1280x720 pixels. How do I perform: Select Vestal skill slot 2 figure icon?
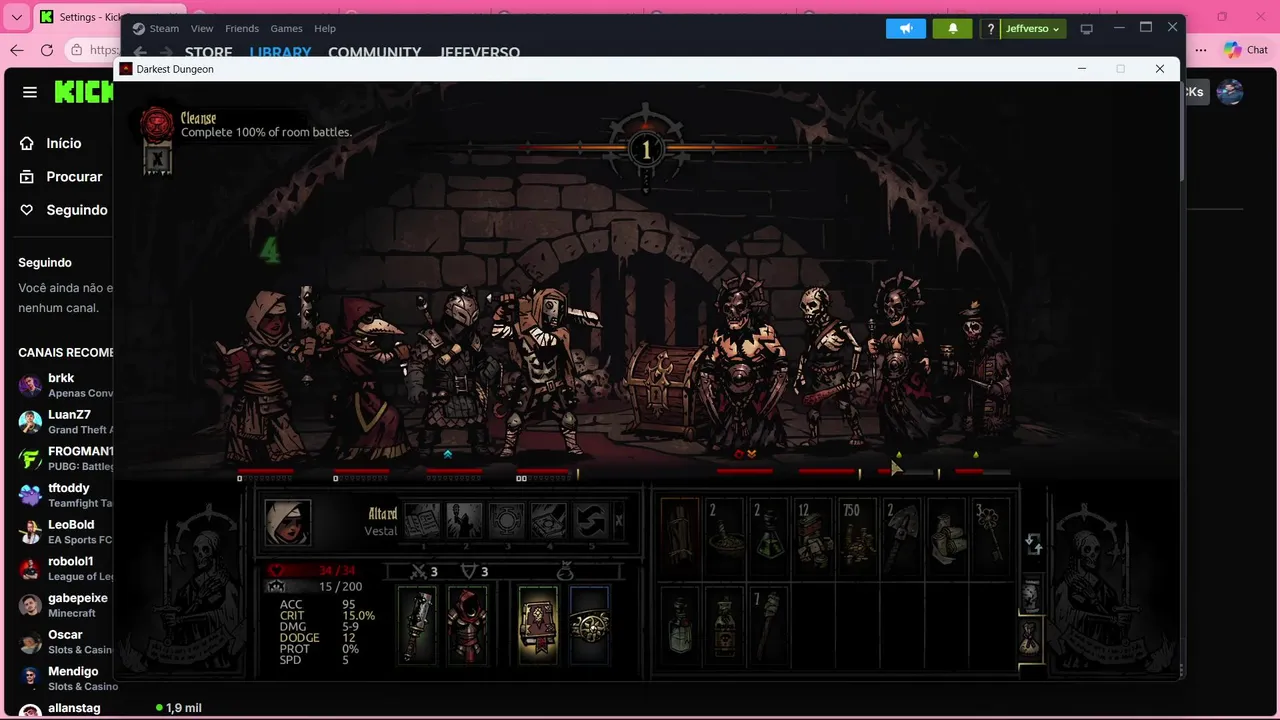click(464, 521)
